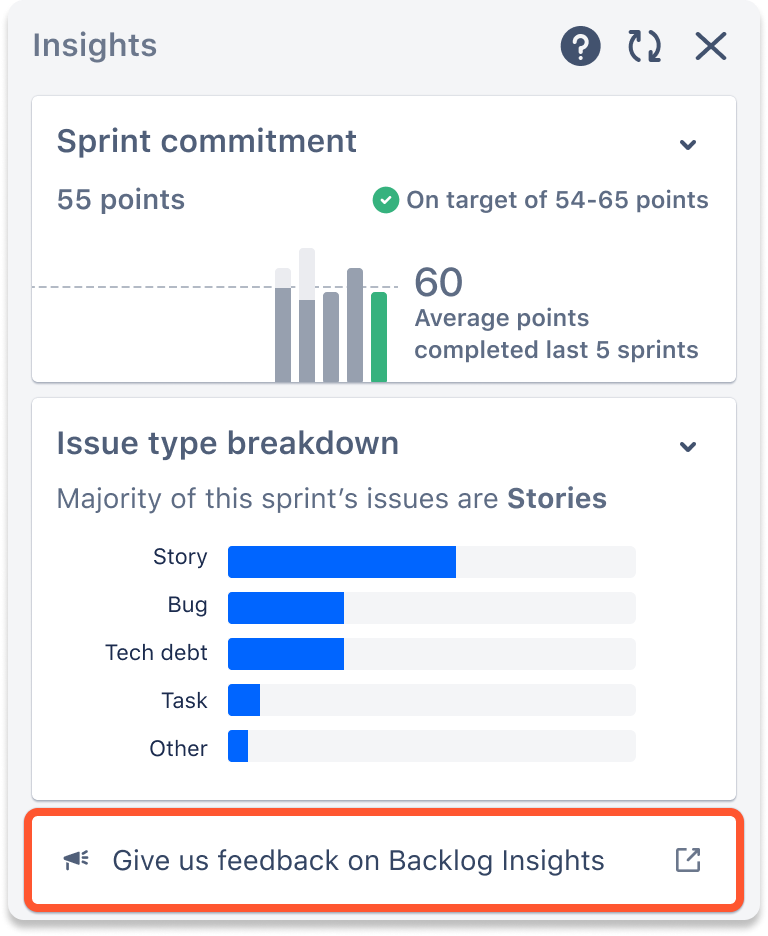Screen dimensions: 768x936
Task: Click the Task issue type bar
Action: [431, 700]
